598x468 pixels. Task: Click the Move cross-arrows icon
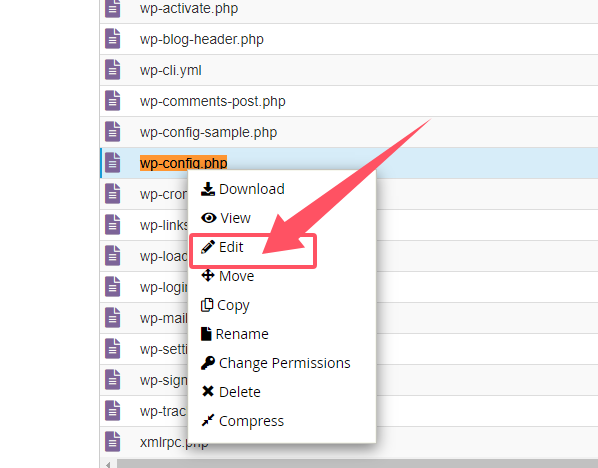click(208, 275)
